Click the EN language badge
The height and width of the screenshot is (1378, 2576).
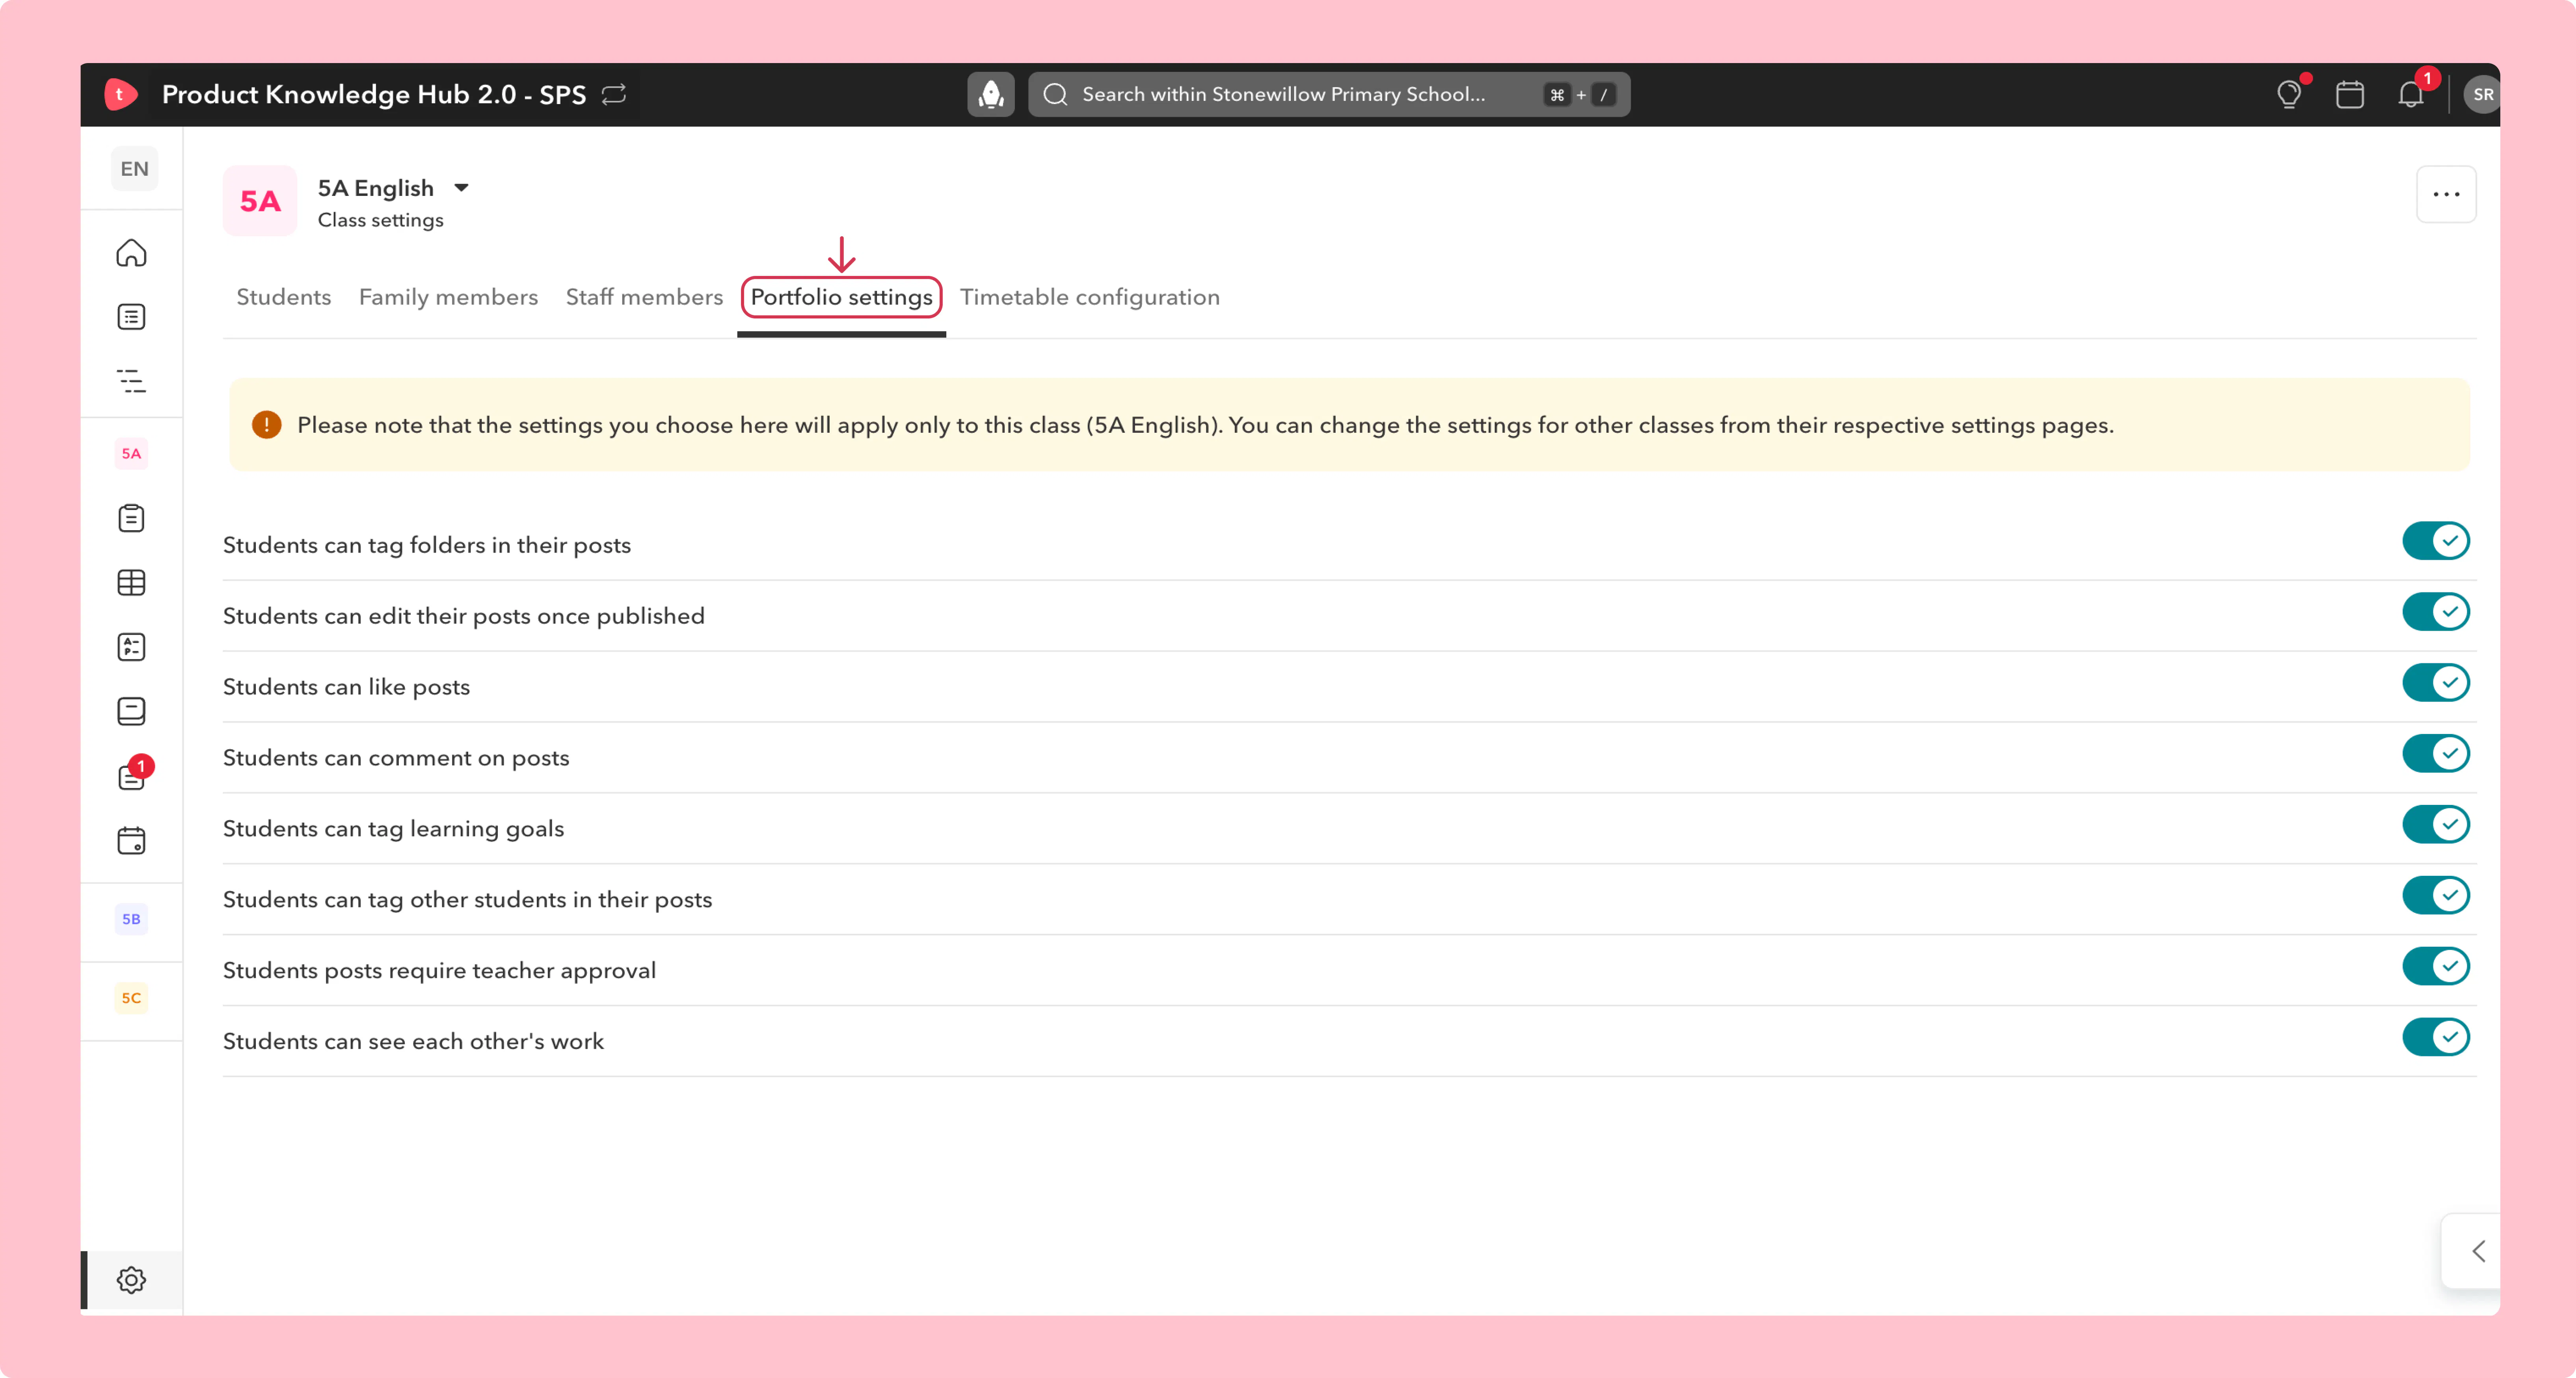[x=134, y=169]
